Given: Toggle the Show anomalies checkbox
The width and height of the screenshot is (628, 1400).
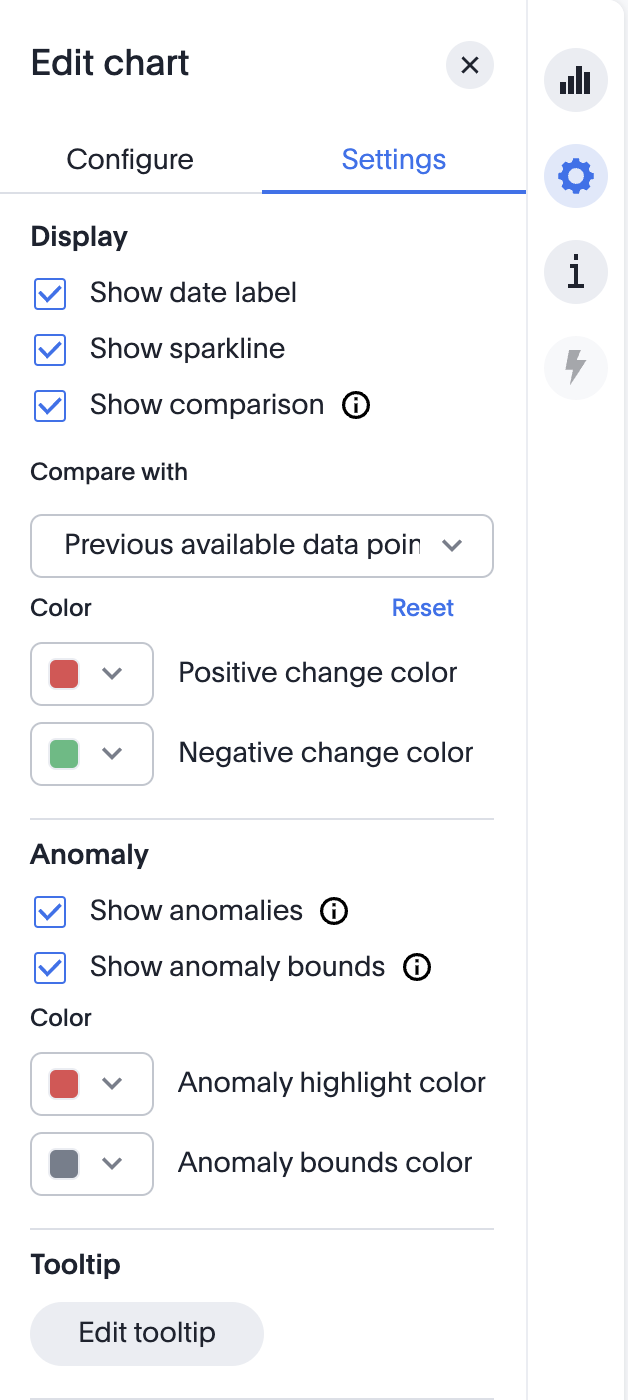Looking at the screenshot, I should (50, 912).
